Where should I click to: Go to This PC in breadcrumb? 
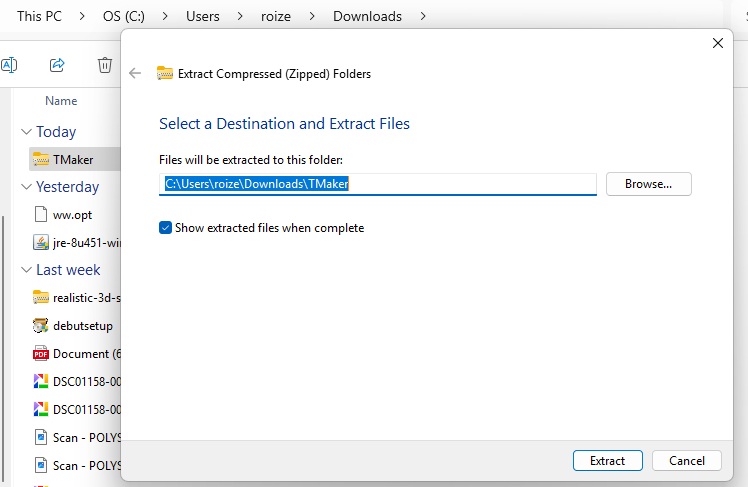[x=40, y=16]
